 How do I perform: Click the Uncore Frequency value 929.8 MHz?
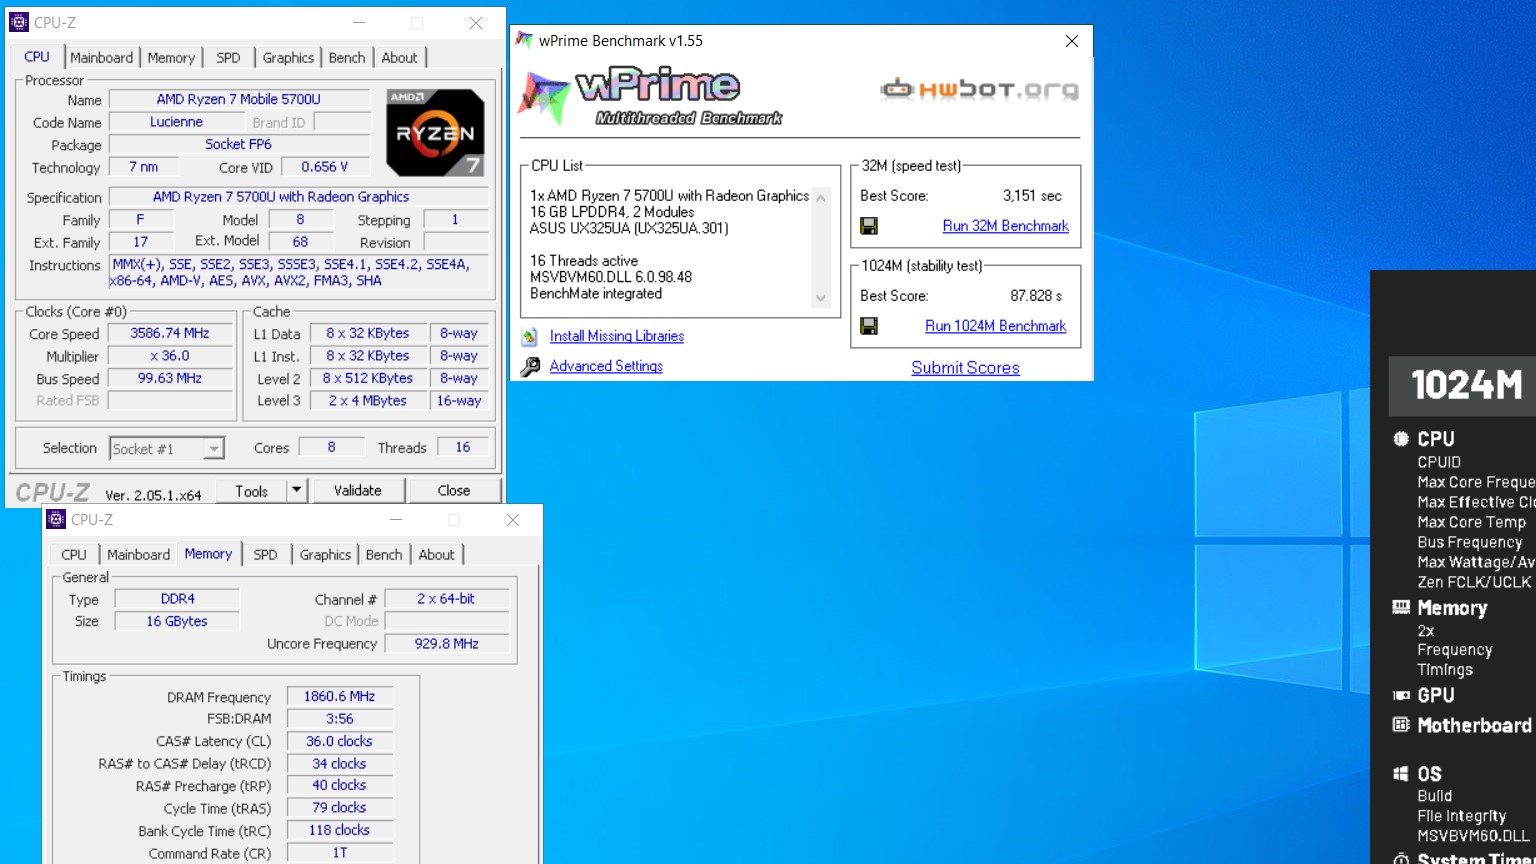[x=447, y=644]
